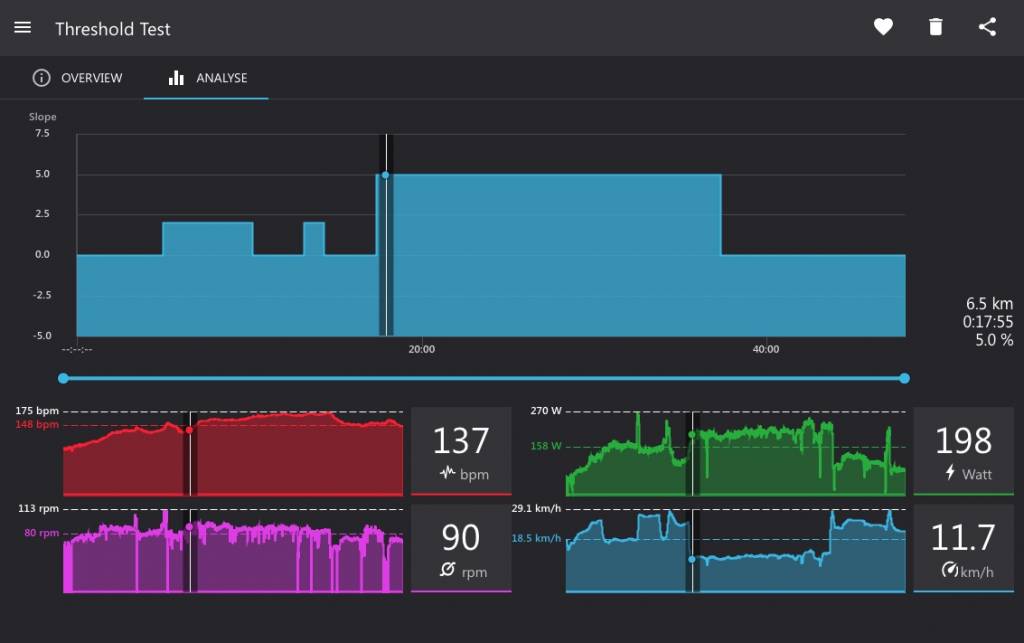Image resolution: width=1024 pixels, height=643 pixels.
Task: Delete the workout using trash icon
Action: tap(935, 28)
